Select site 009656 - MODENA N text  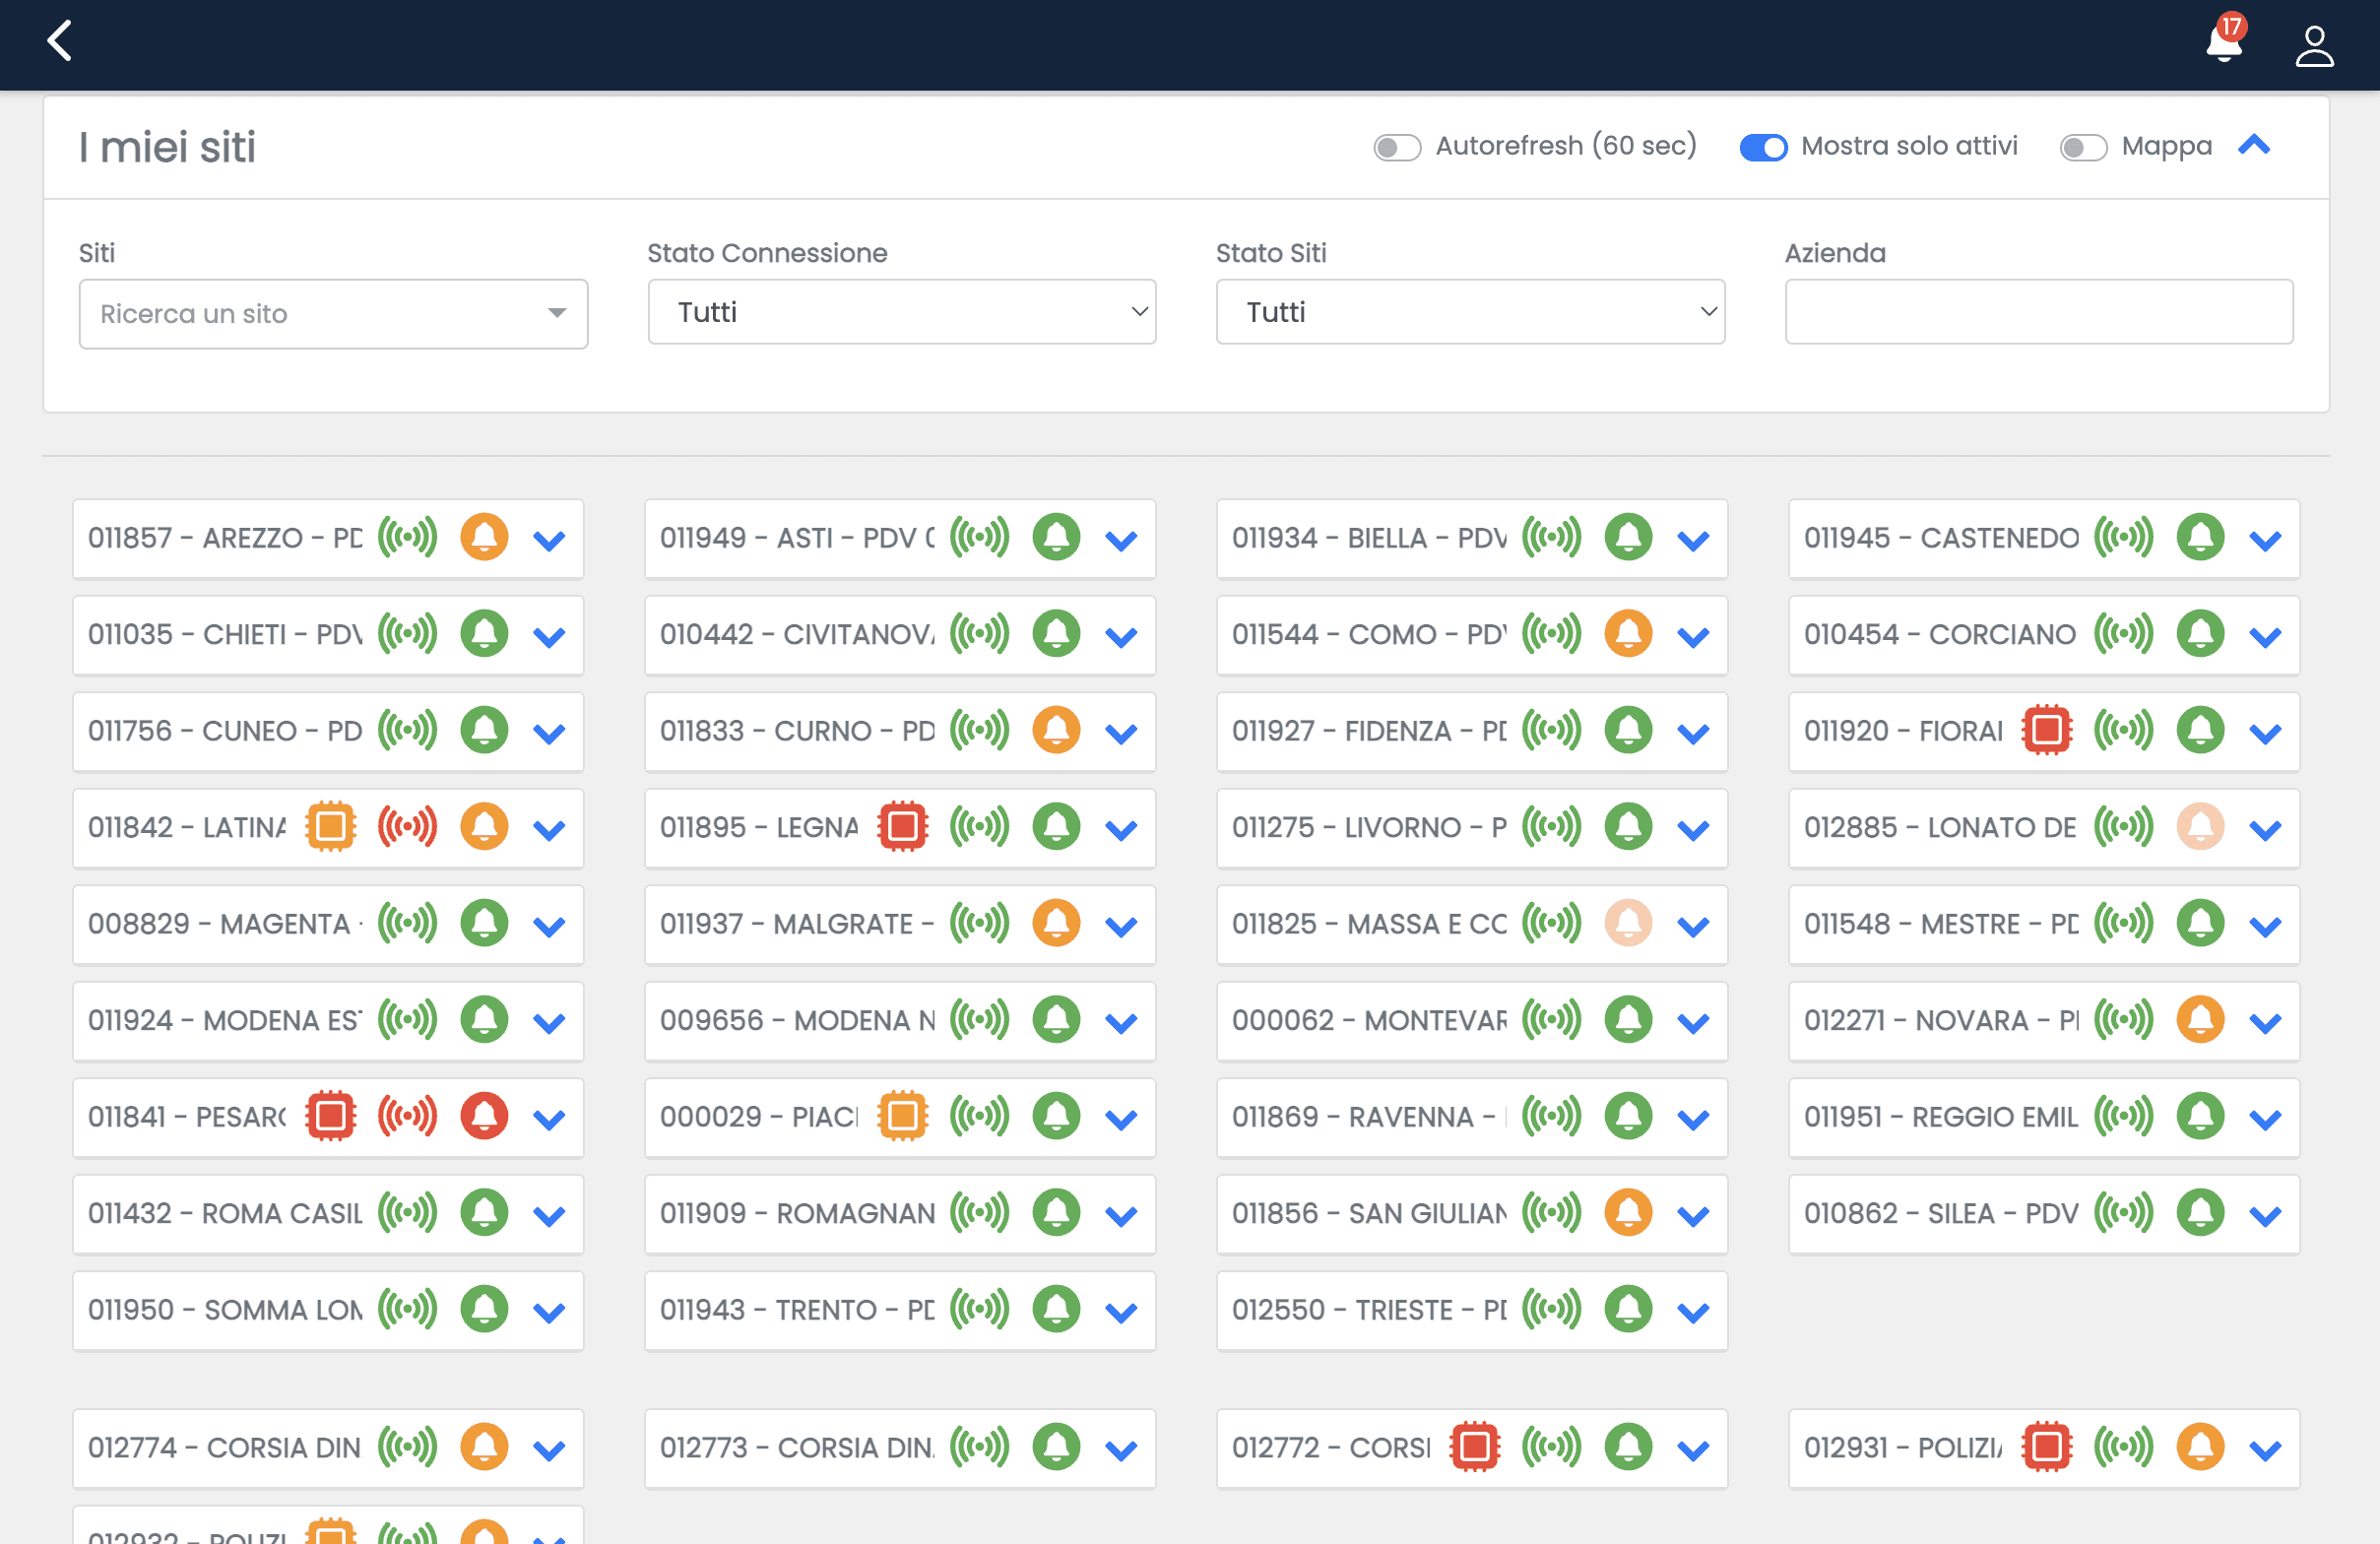click(x=797, y=1021)
